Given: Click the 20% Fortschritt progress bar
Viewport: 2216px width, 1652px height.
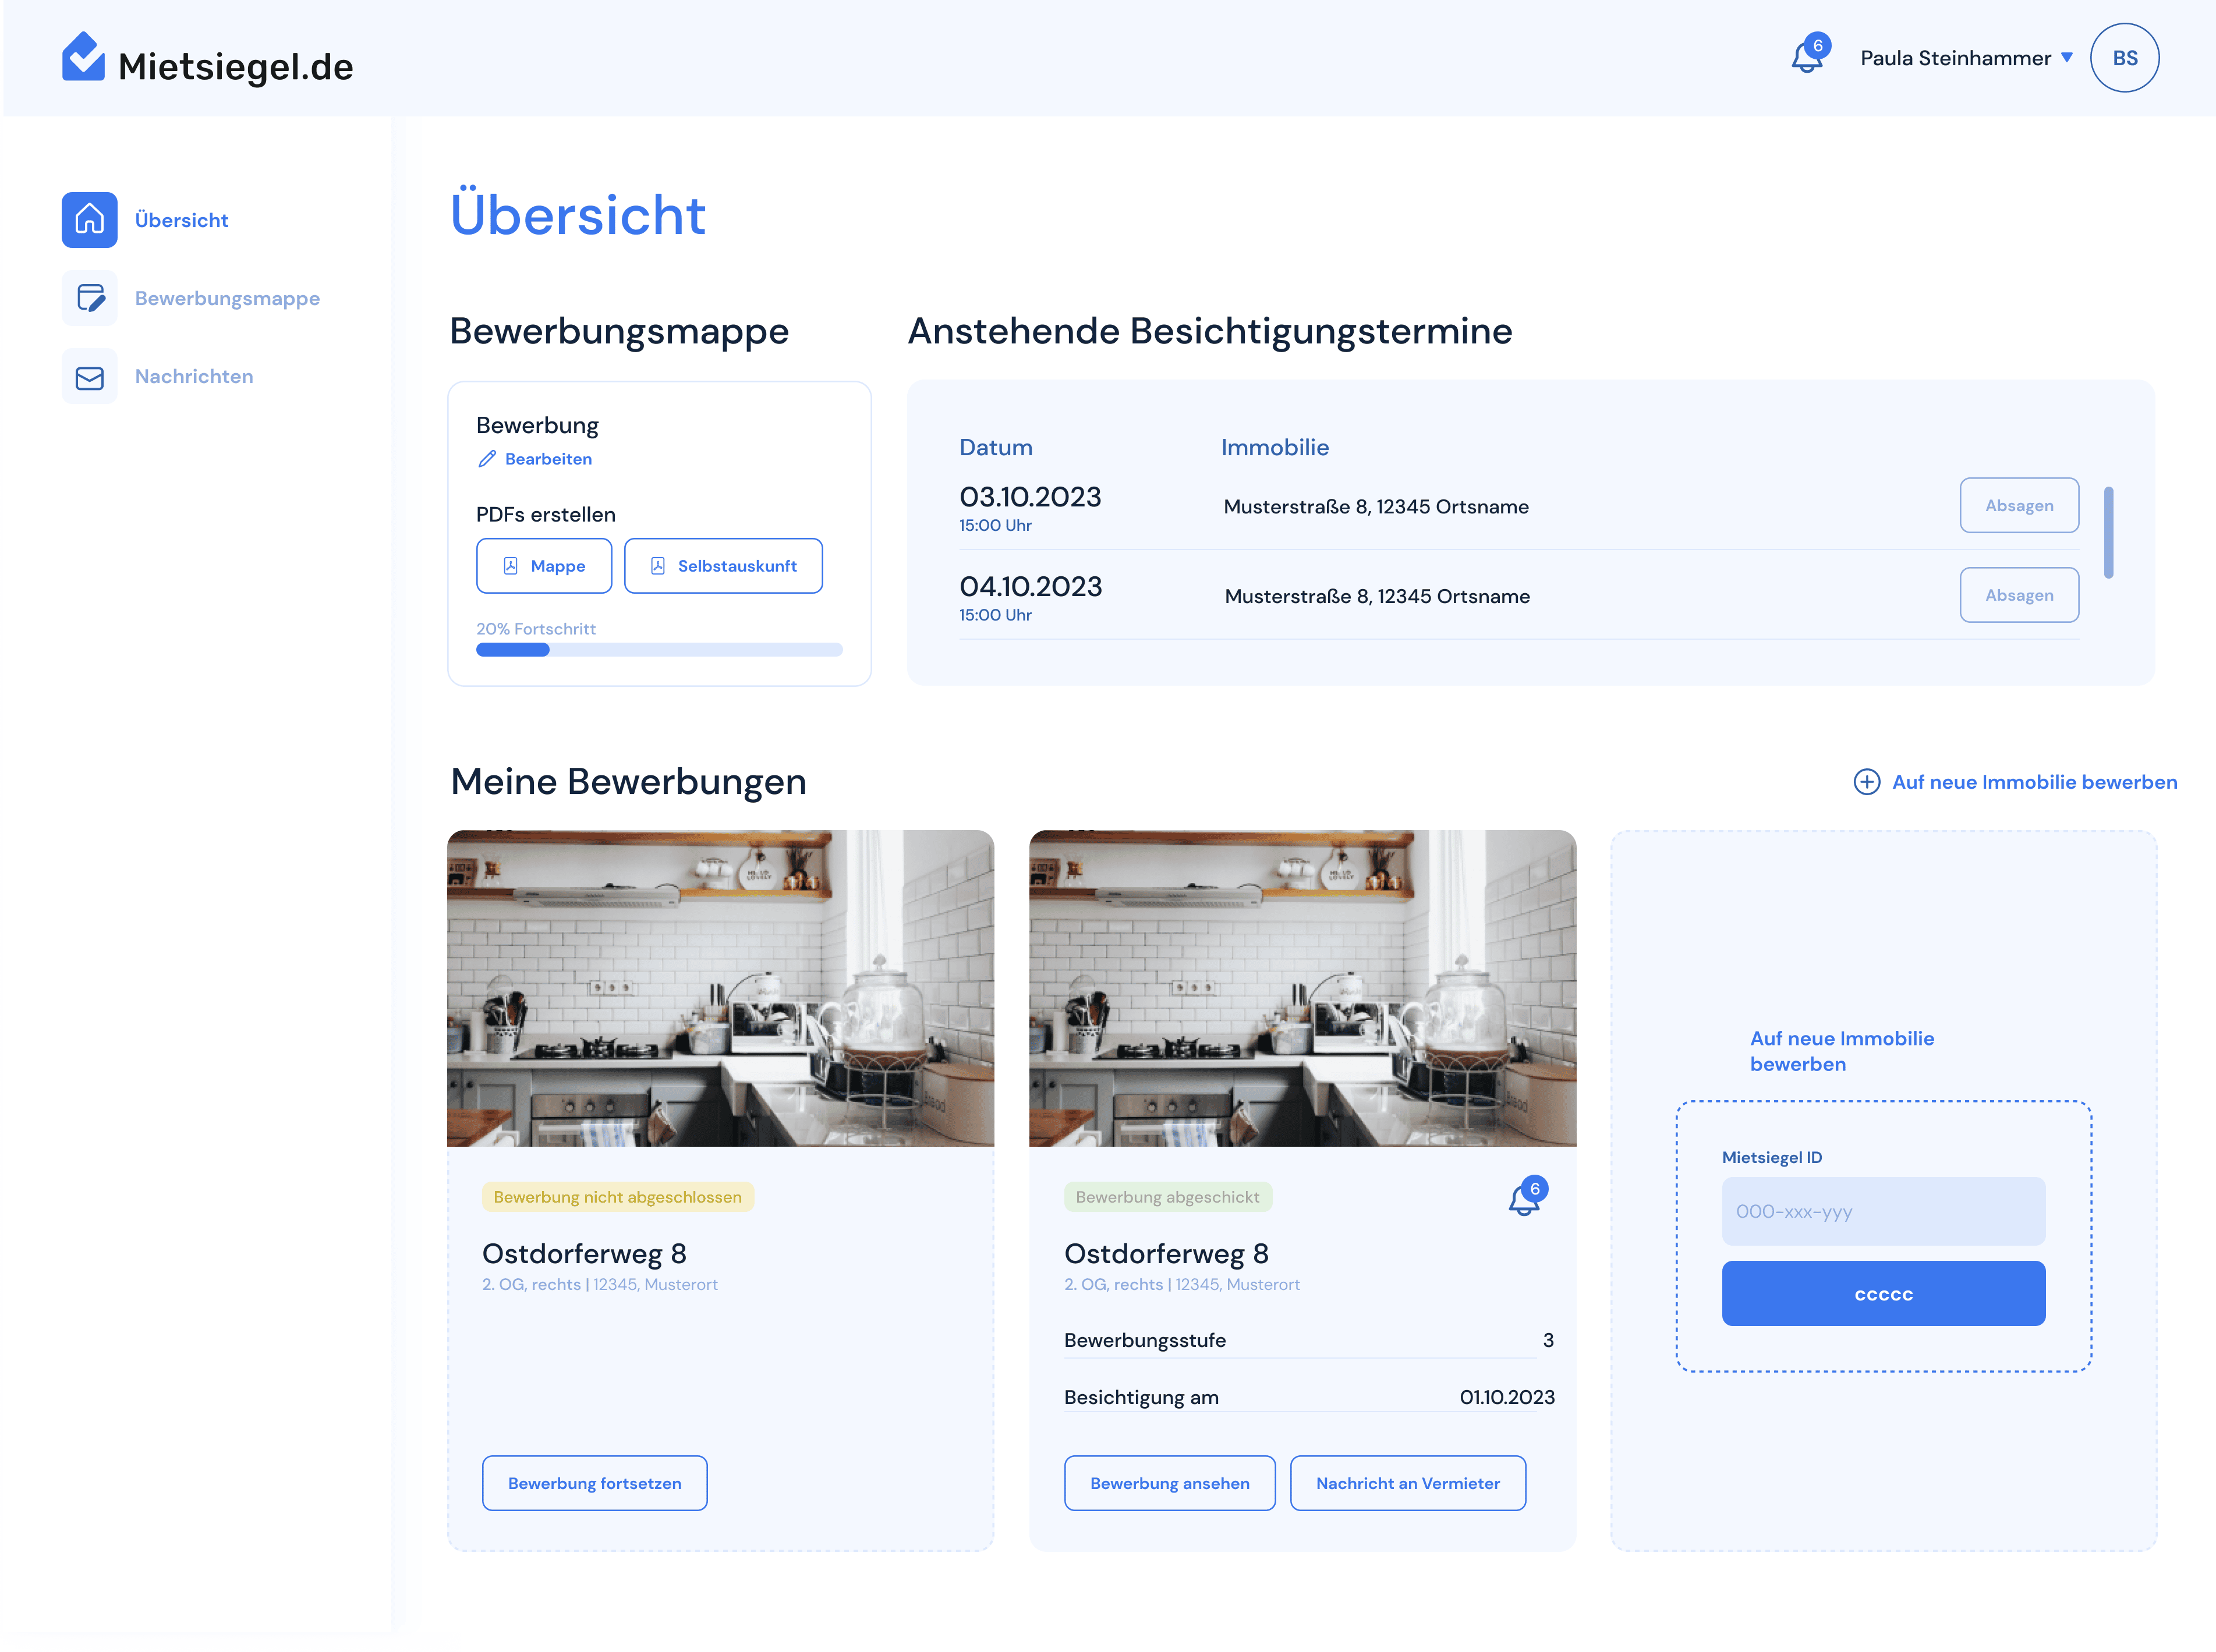Looking at the screenshot, I should pyautogui.click(x=659, y=650).
